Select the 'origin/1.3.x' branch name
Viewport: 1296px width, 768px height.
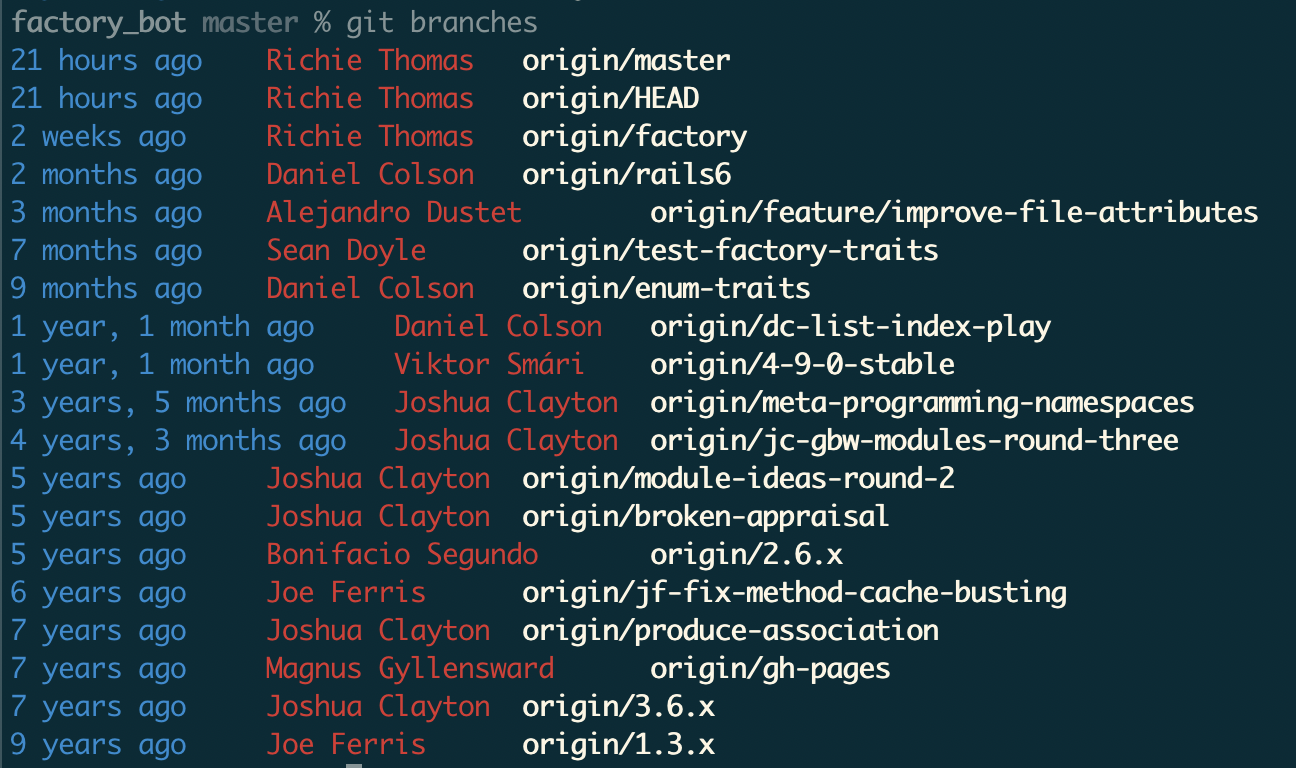pyautogui.click(x=618, y=745)
